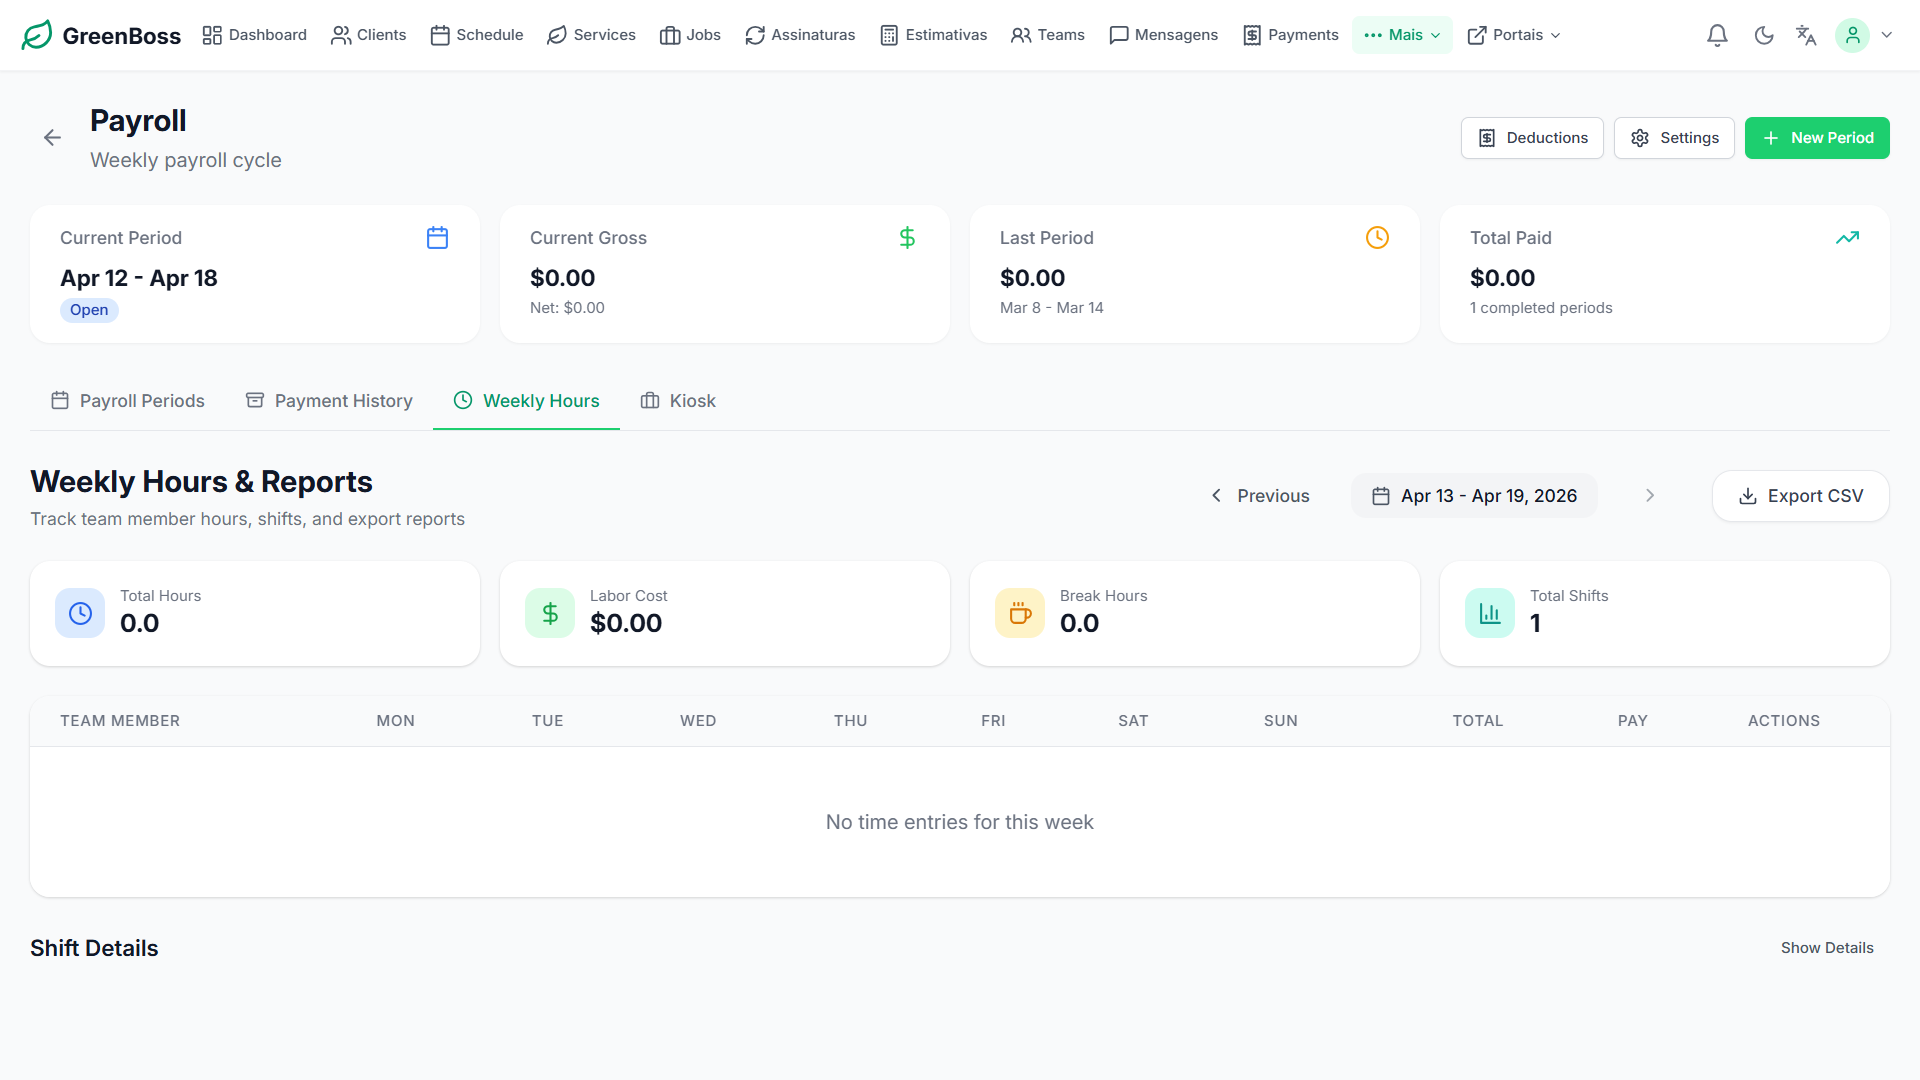
Task: Go to next week with right chevron
Action: [x=1650, y=496]
